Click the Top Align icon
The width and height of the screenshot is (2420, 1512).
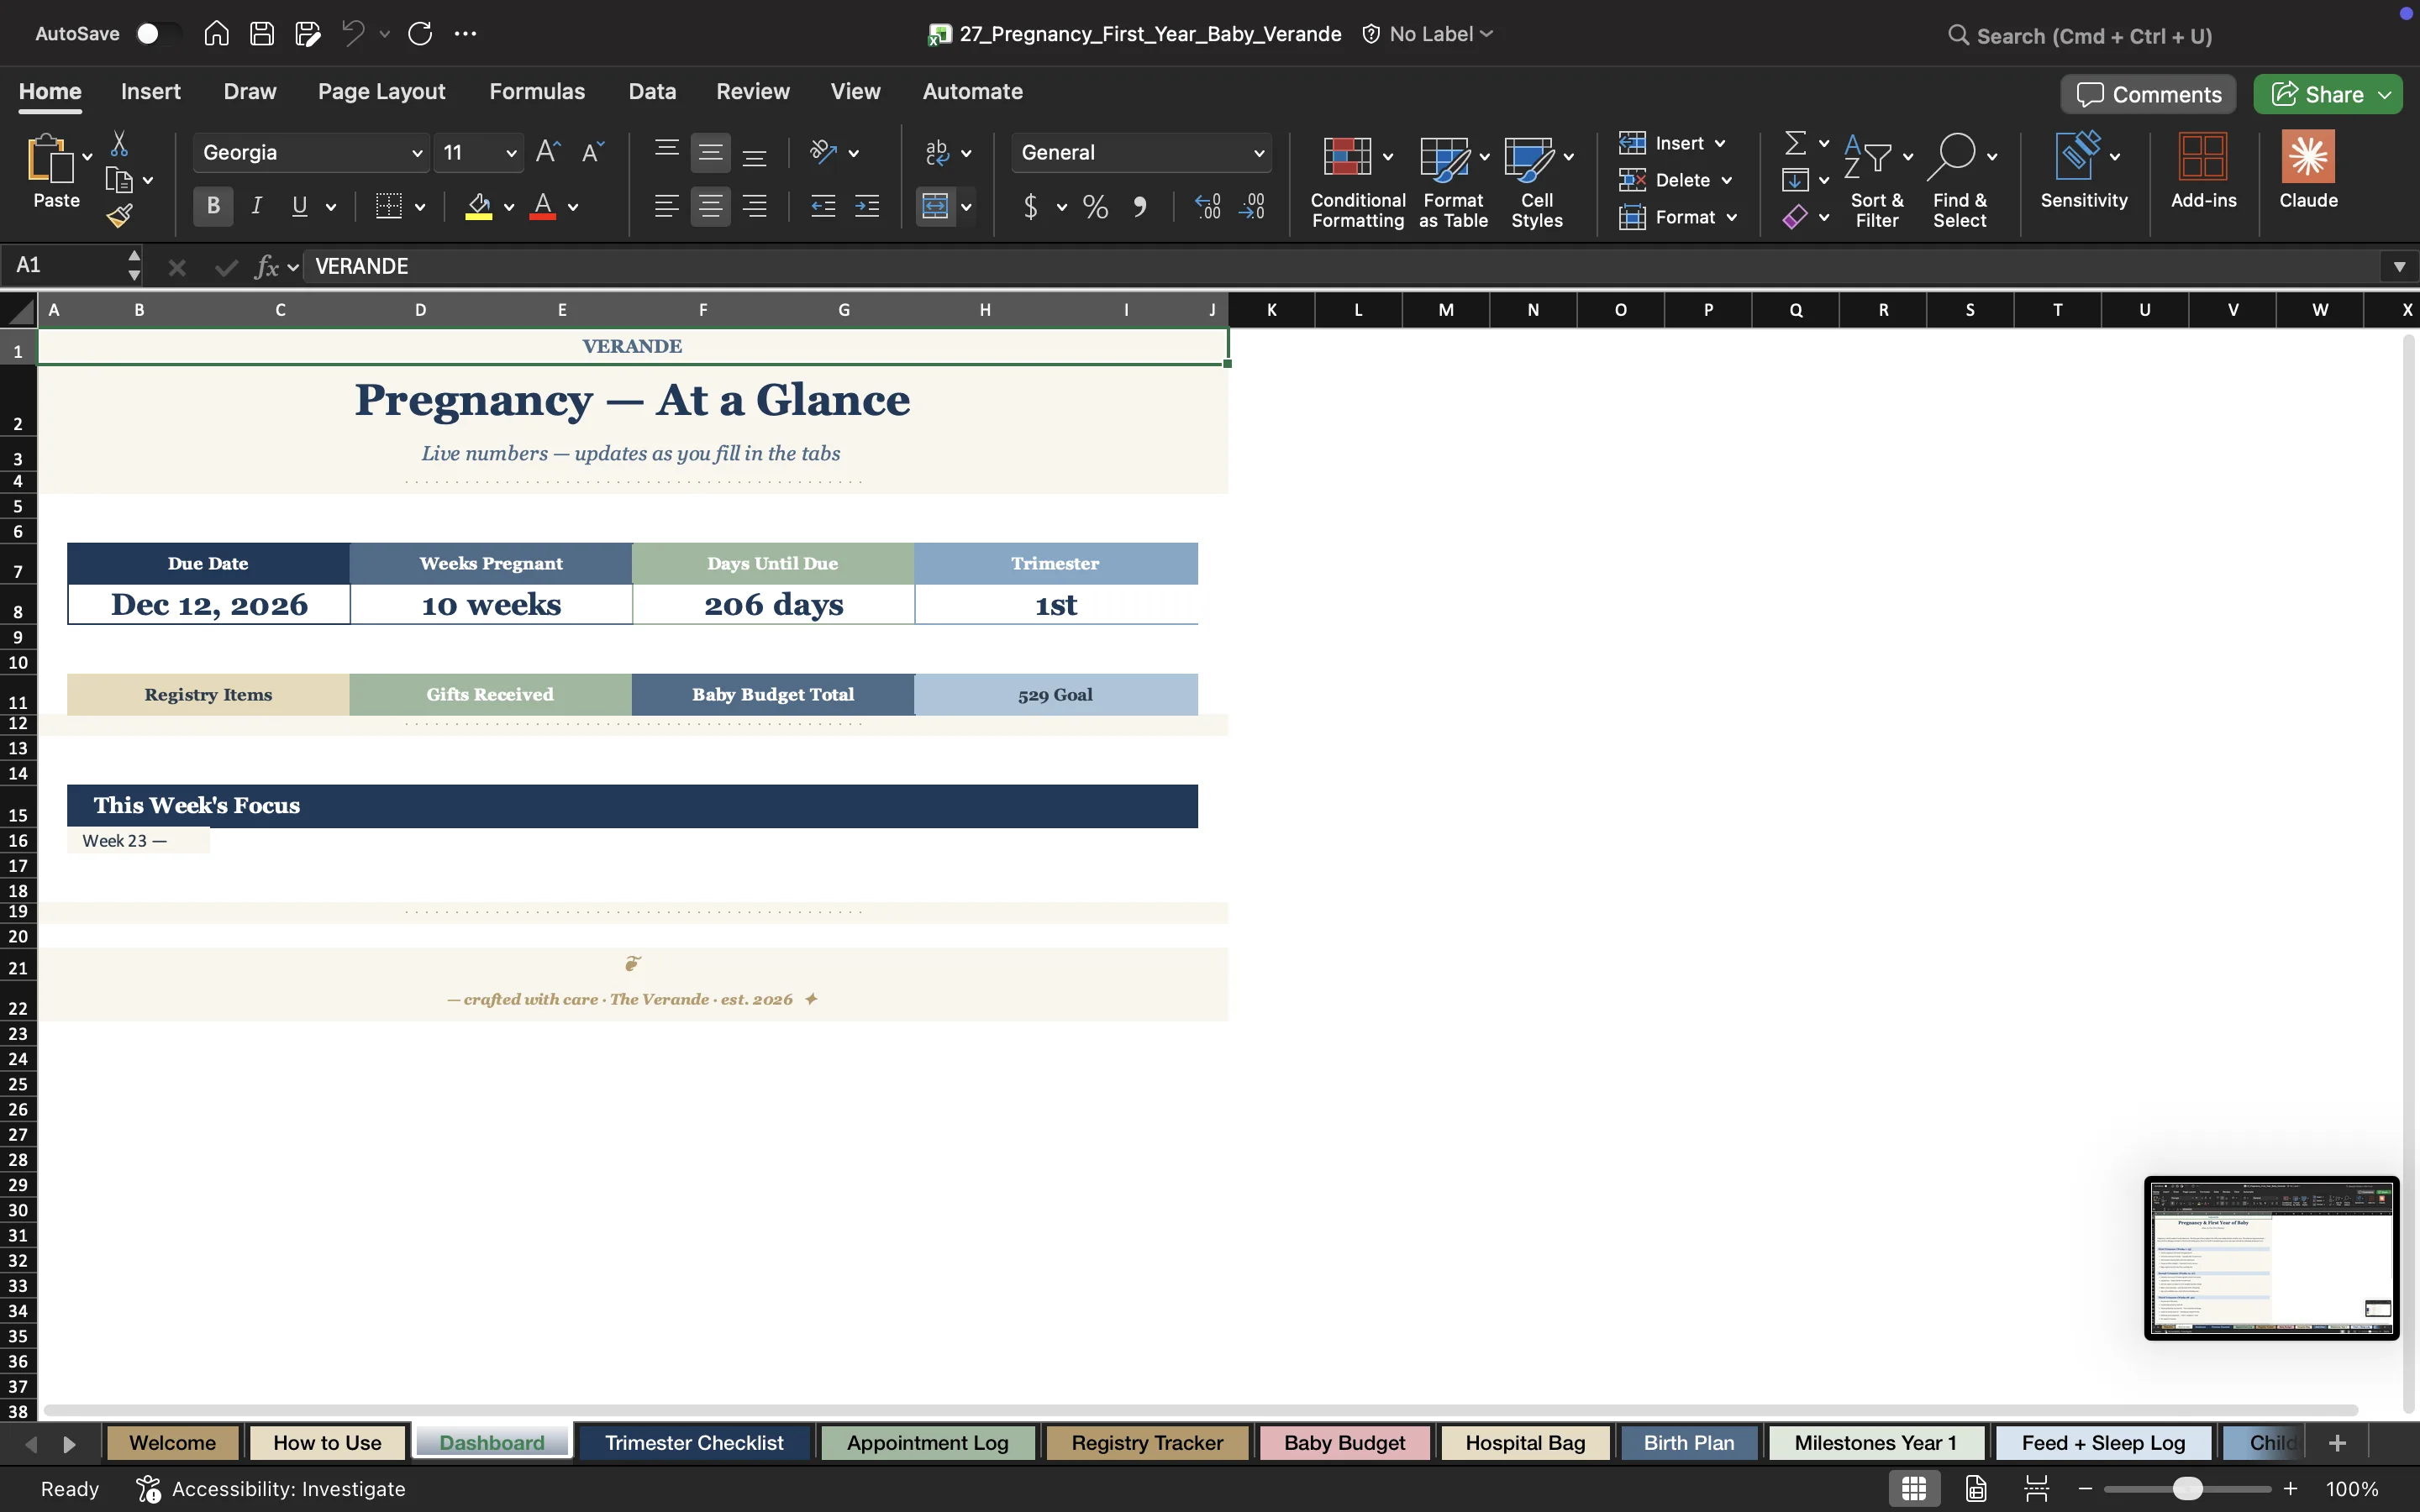coord(666,152)
